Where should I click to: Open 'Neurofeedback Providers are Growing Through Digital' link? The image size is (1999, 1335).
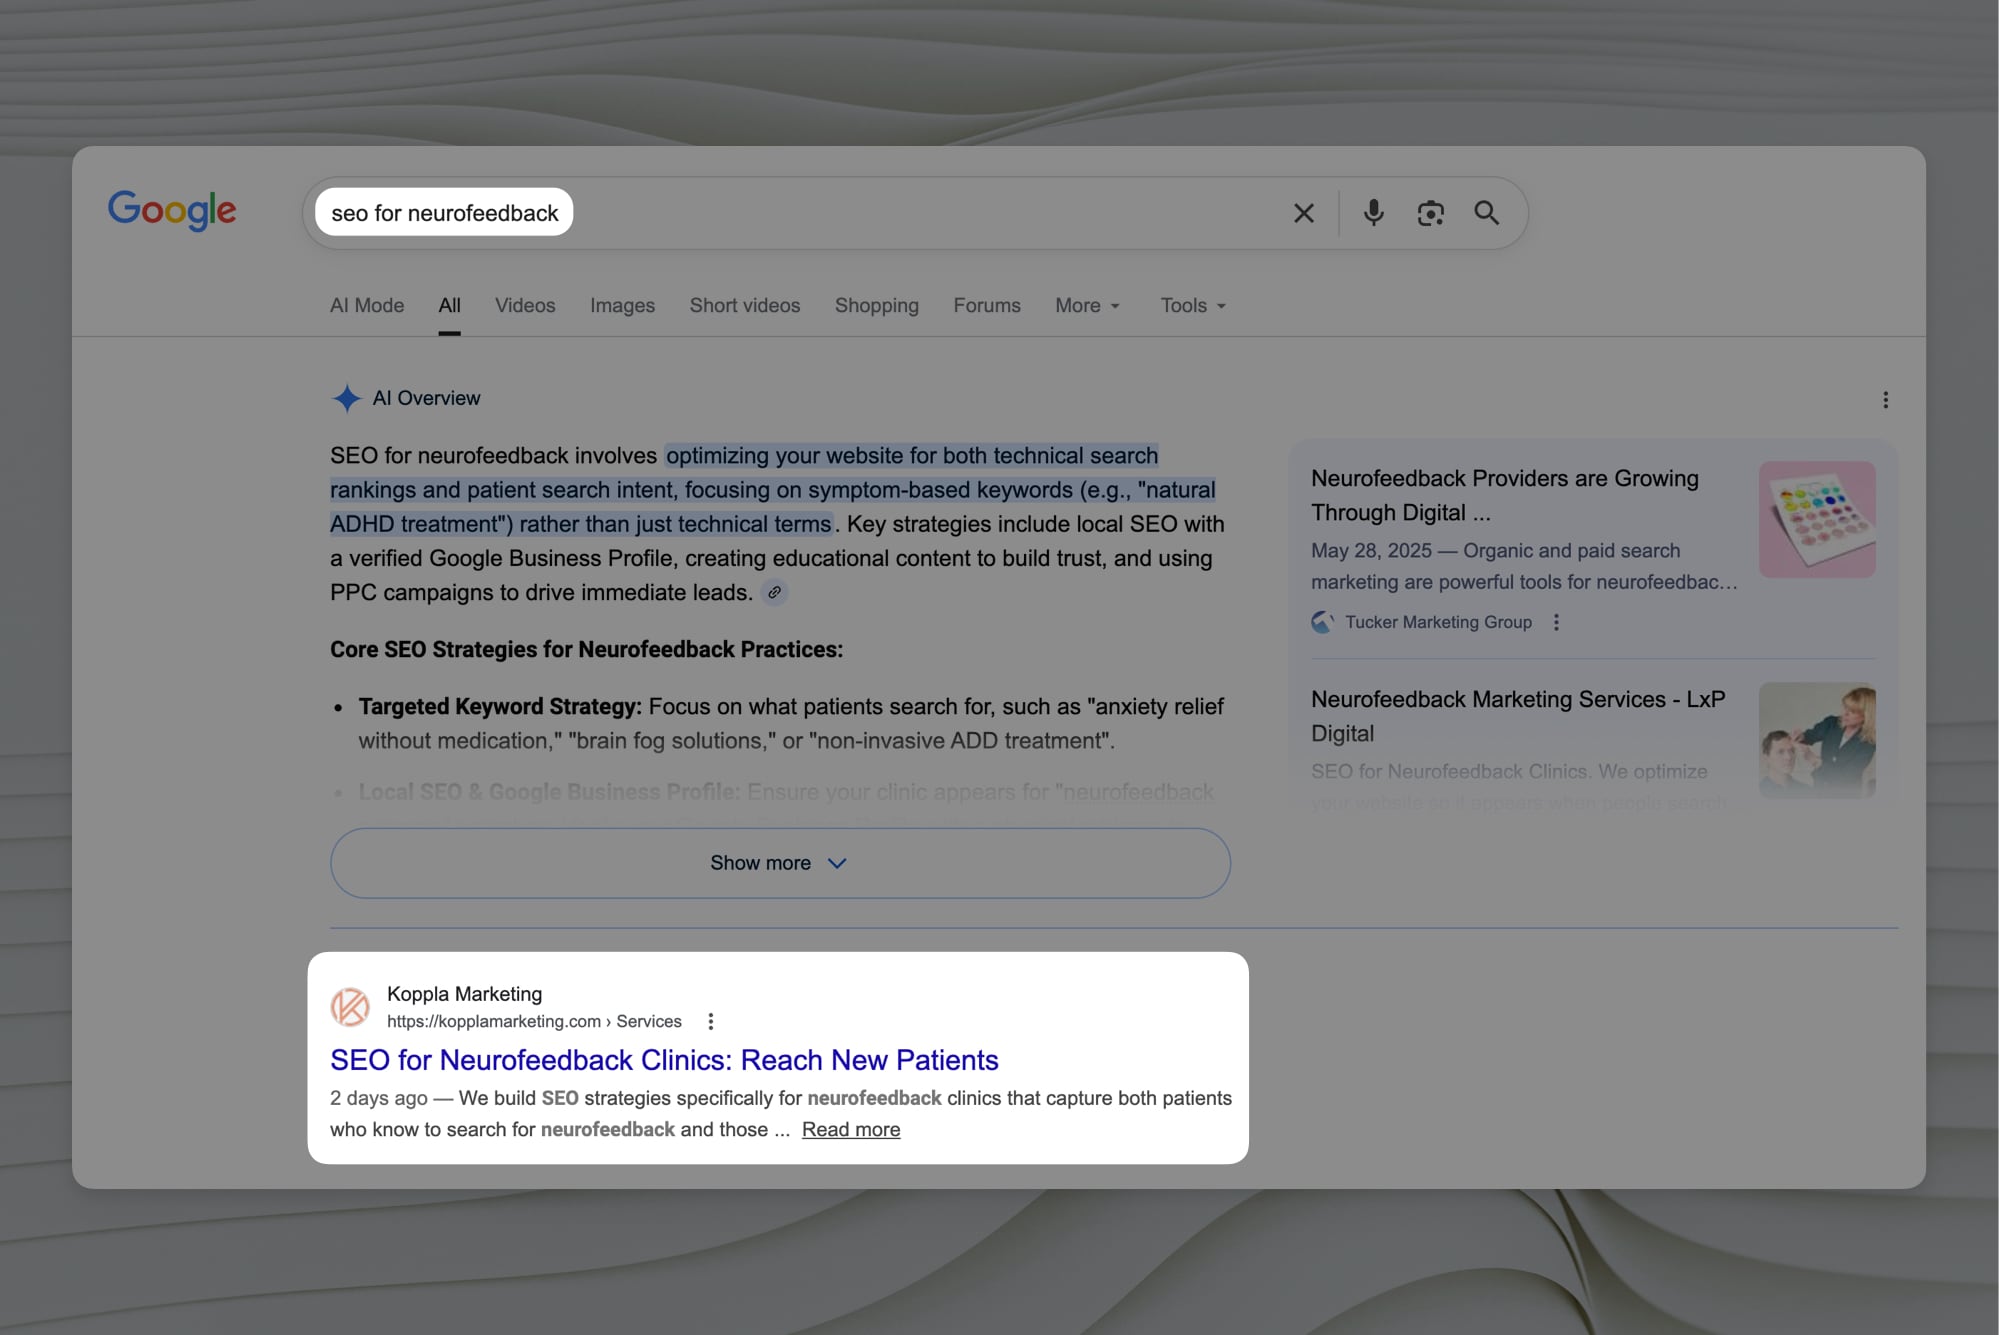(x=1505, y=495)
